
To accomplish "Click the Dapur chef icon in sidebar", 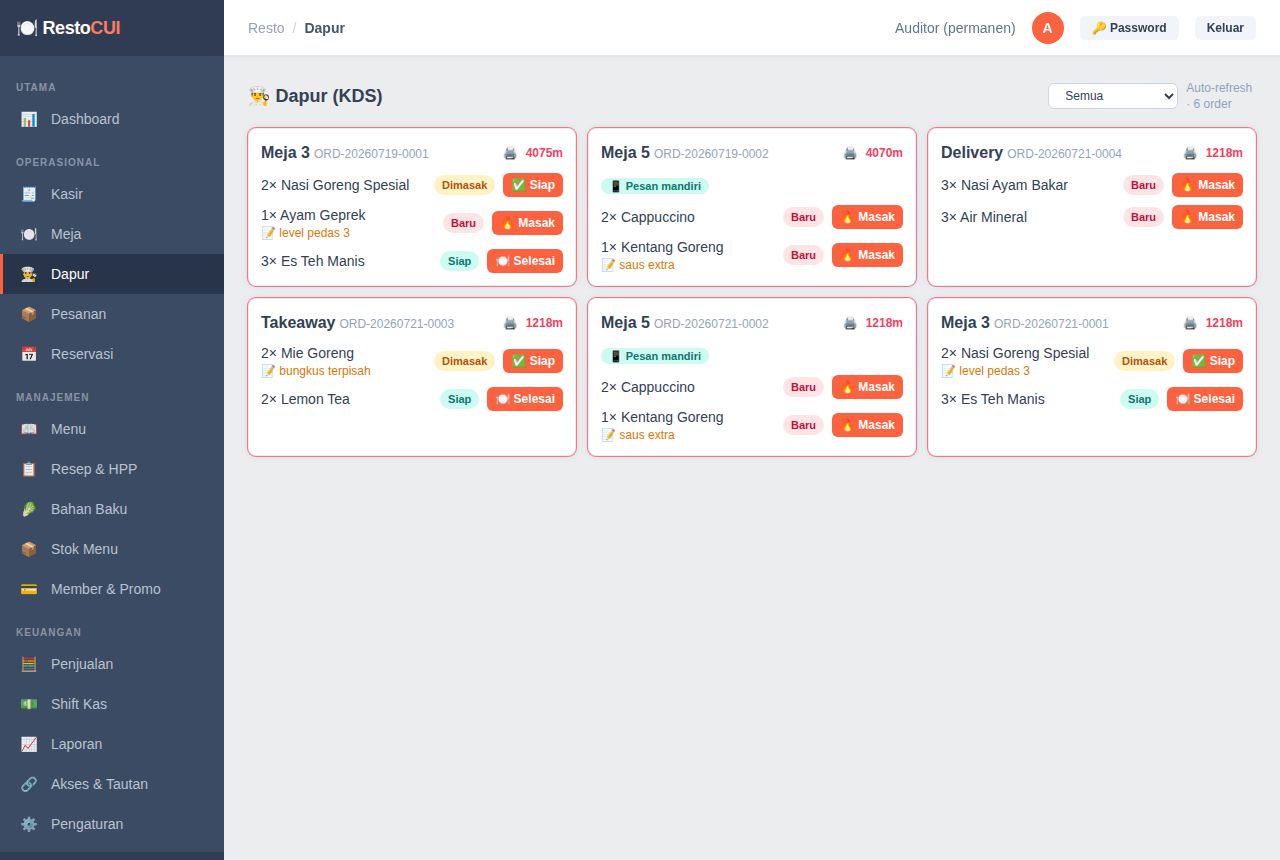I will point(29,274).
